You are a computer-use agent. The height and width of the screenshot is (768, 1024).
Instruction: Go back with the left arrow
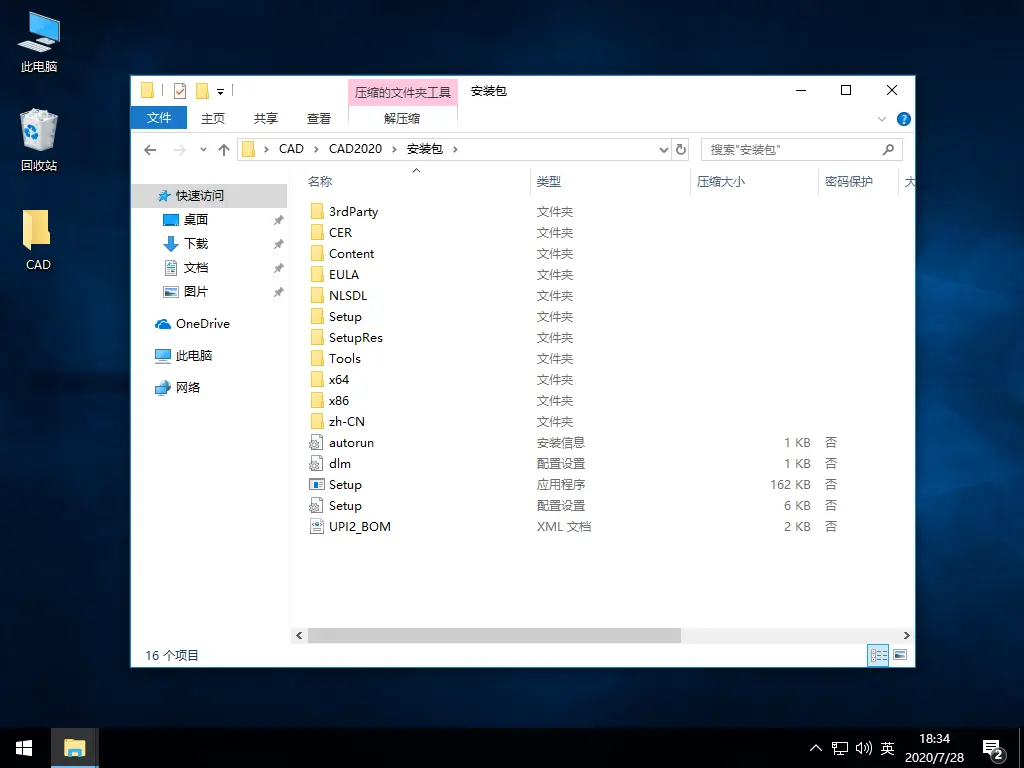(x=150, y=150)
